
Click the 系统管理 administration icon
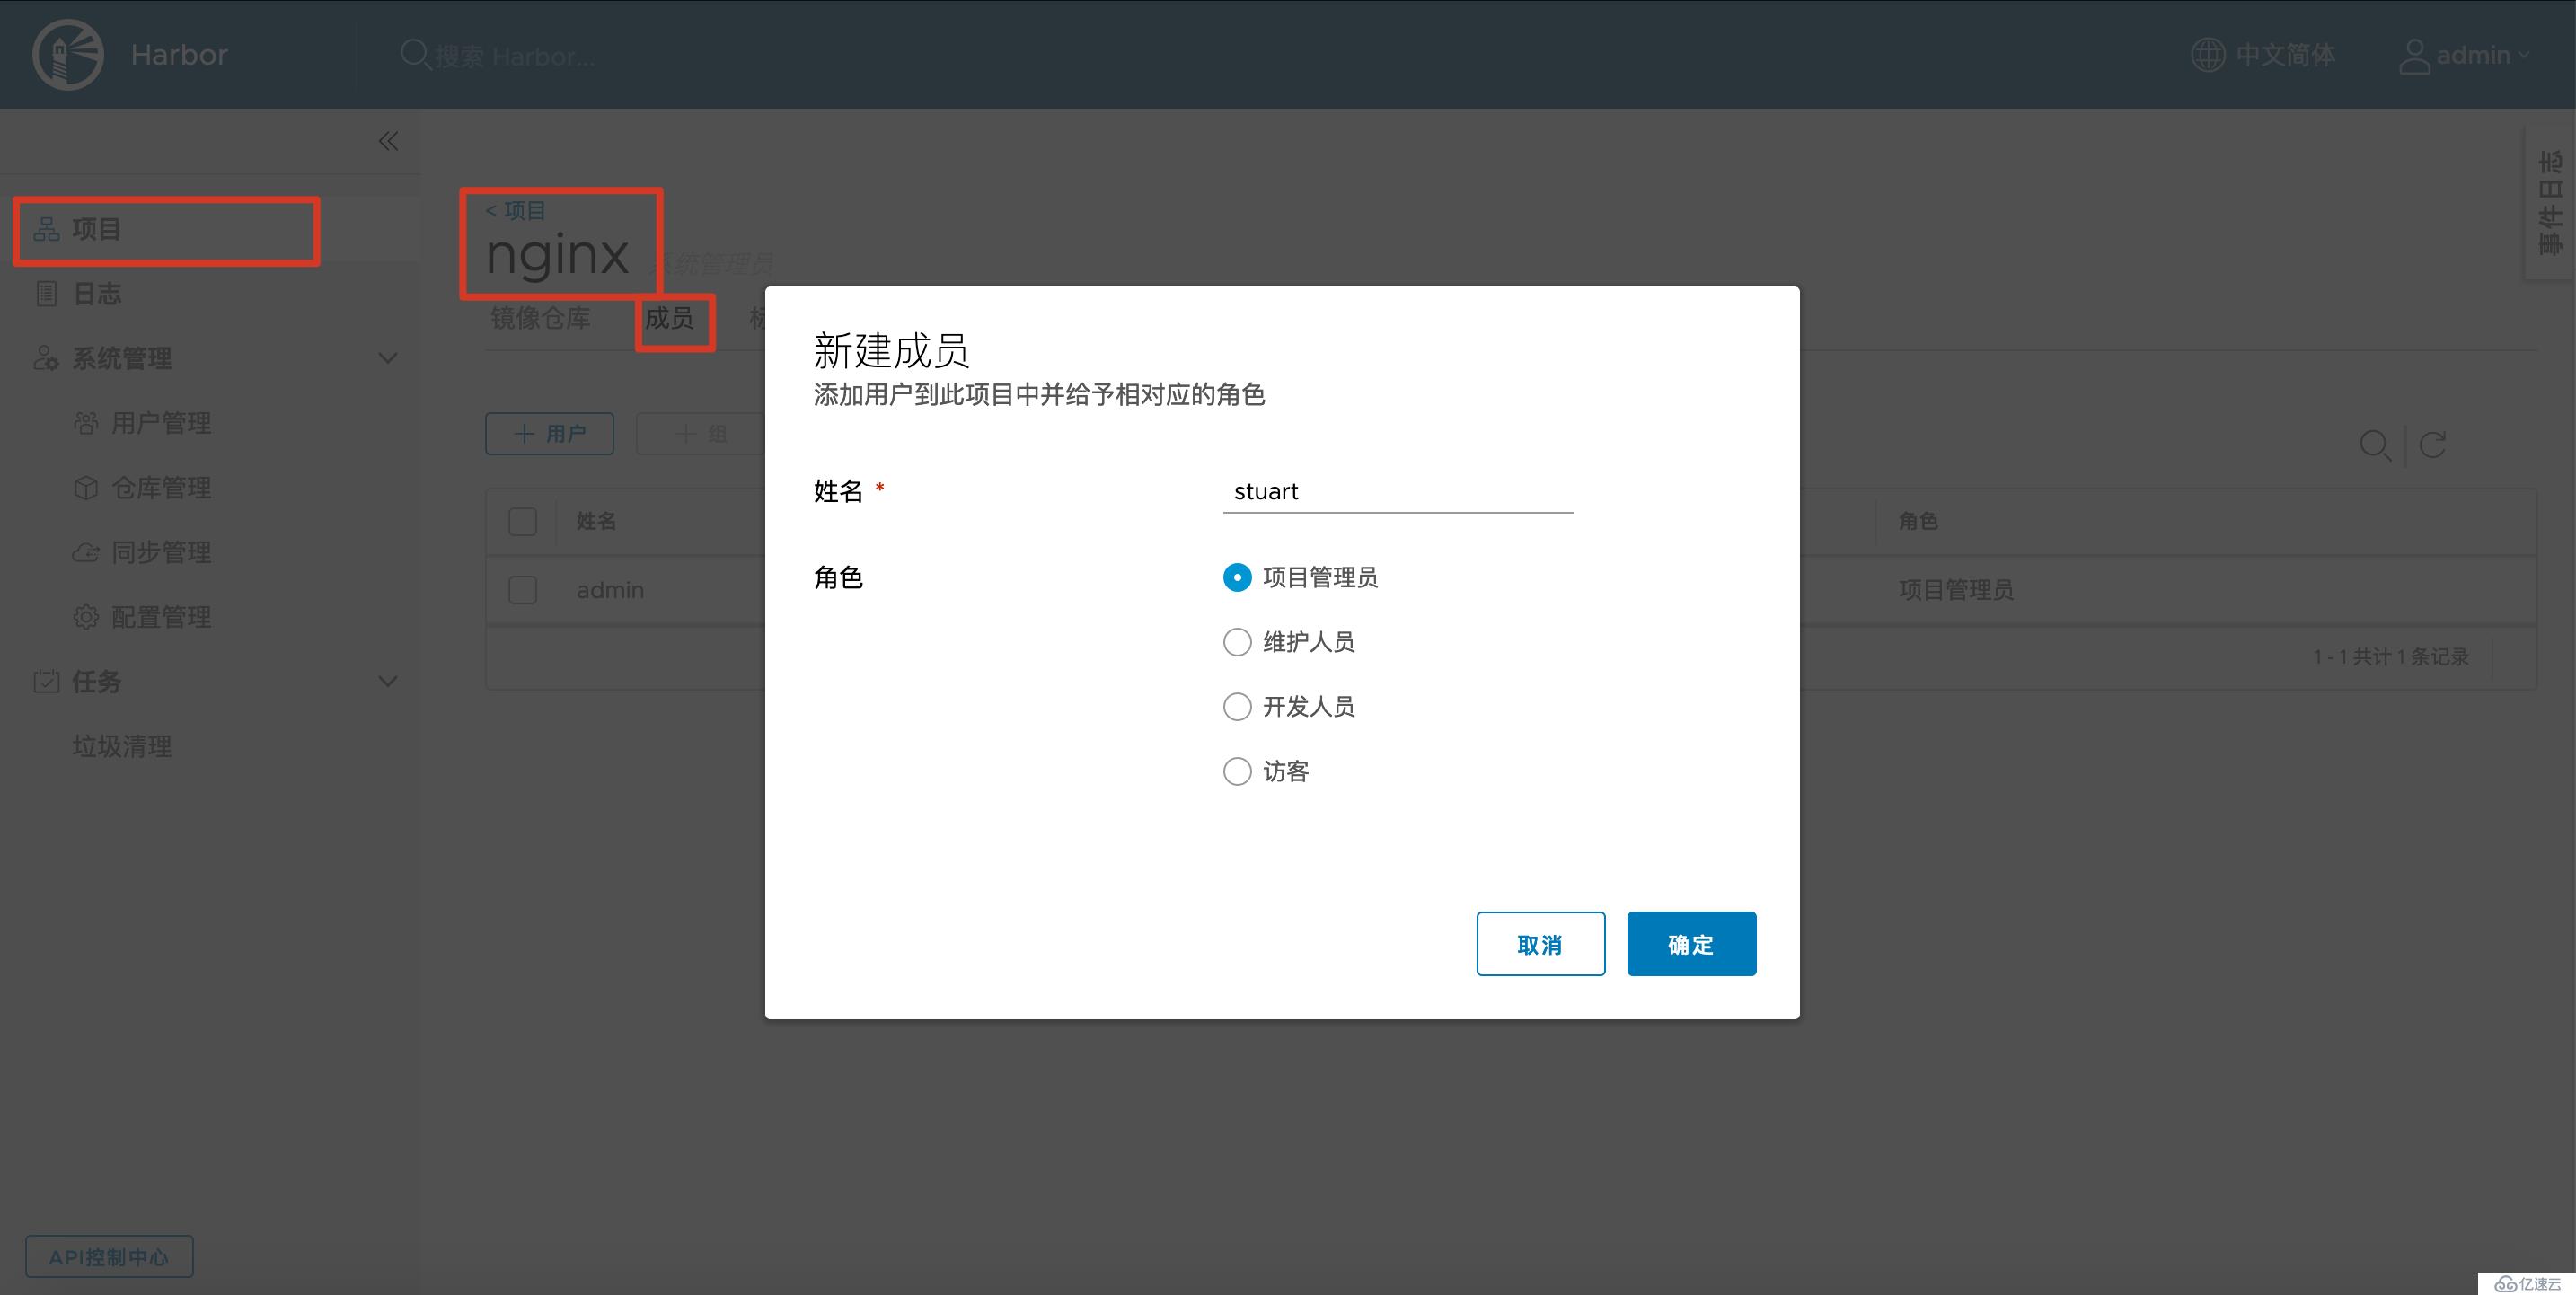tap(46, 358)
